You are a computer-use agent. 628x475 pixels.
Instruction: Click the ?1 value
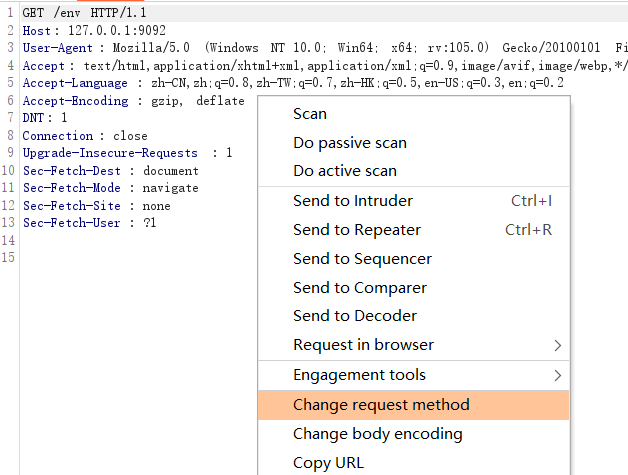point(149,223)
